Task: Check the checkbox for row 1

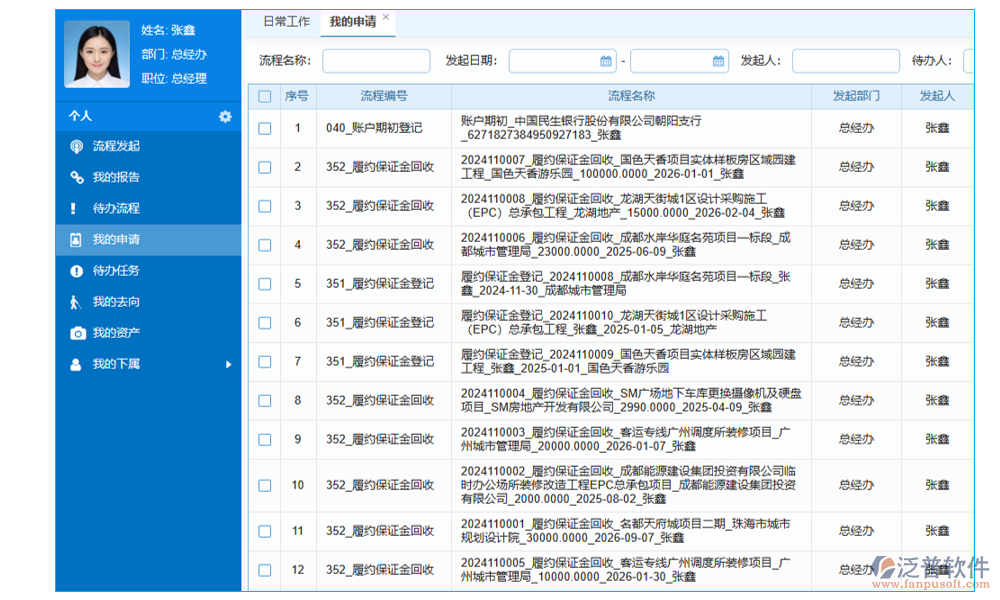Action: (264, 128)
